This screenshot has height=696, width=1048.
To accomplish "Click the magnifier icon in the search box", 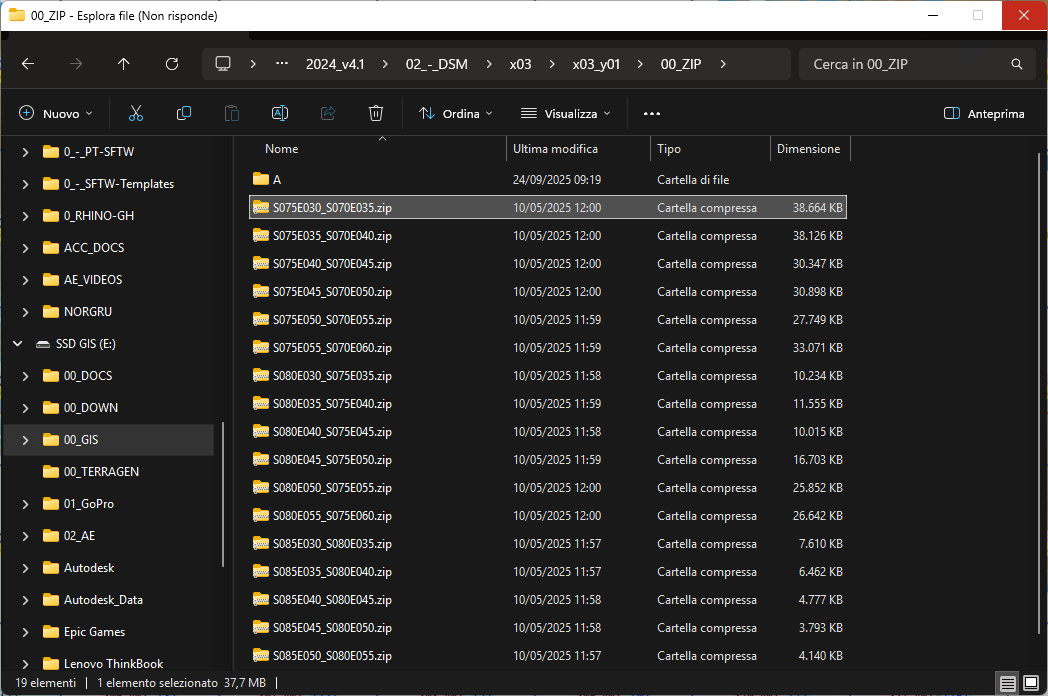I will pyautogui.click(x=1017, y=63).
